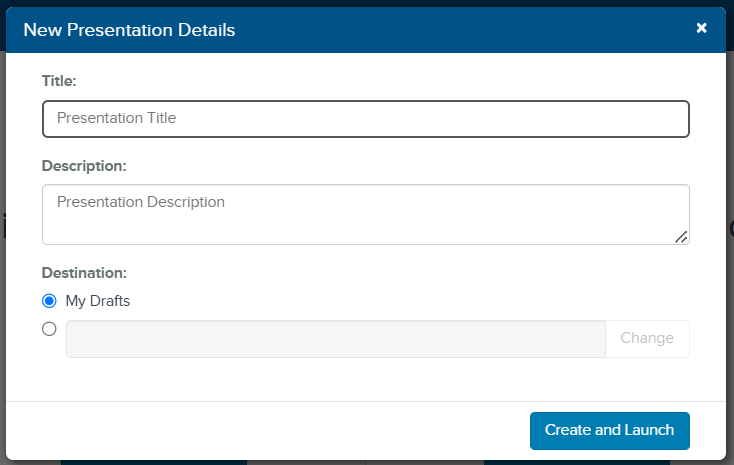The image size is (734, 465).
Task: Grab the description box resize handle
Action: tap(681, 237)
